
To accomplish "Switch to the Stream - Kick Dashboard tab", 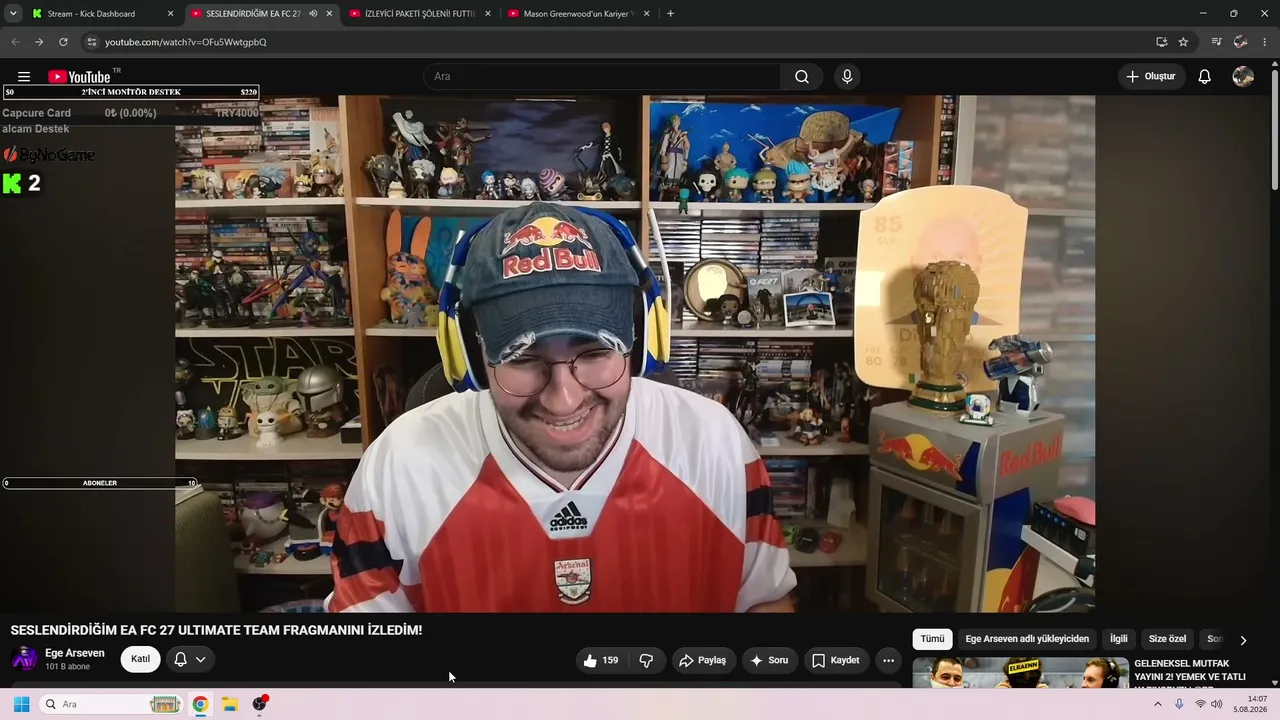I will tap(101, 14).
